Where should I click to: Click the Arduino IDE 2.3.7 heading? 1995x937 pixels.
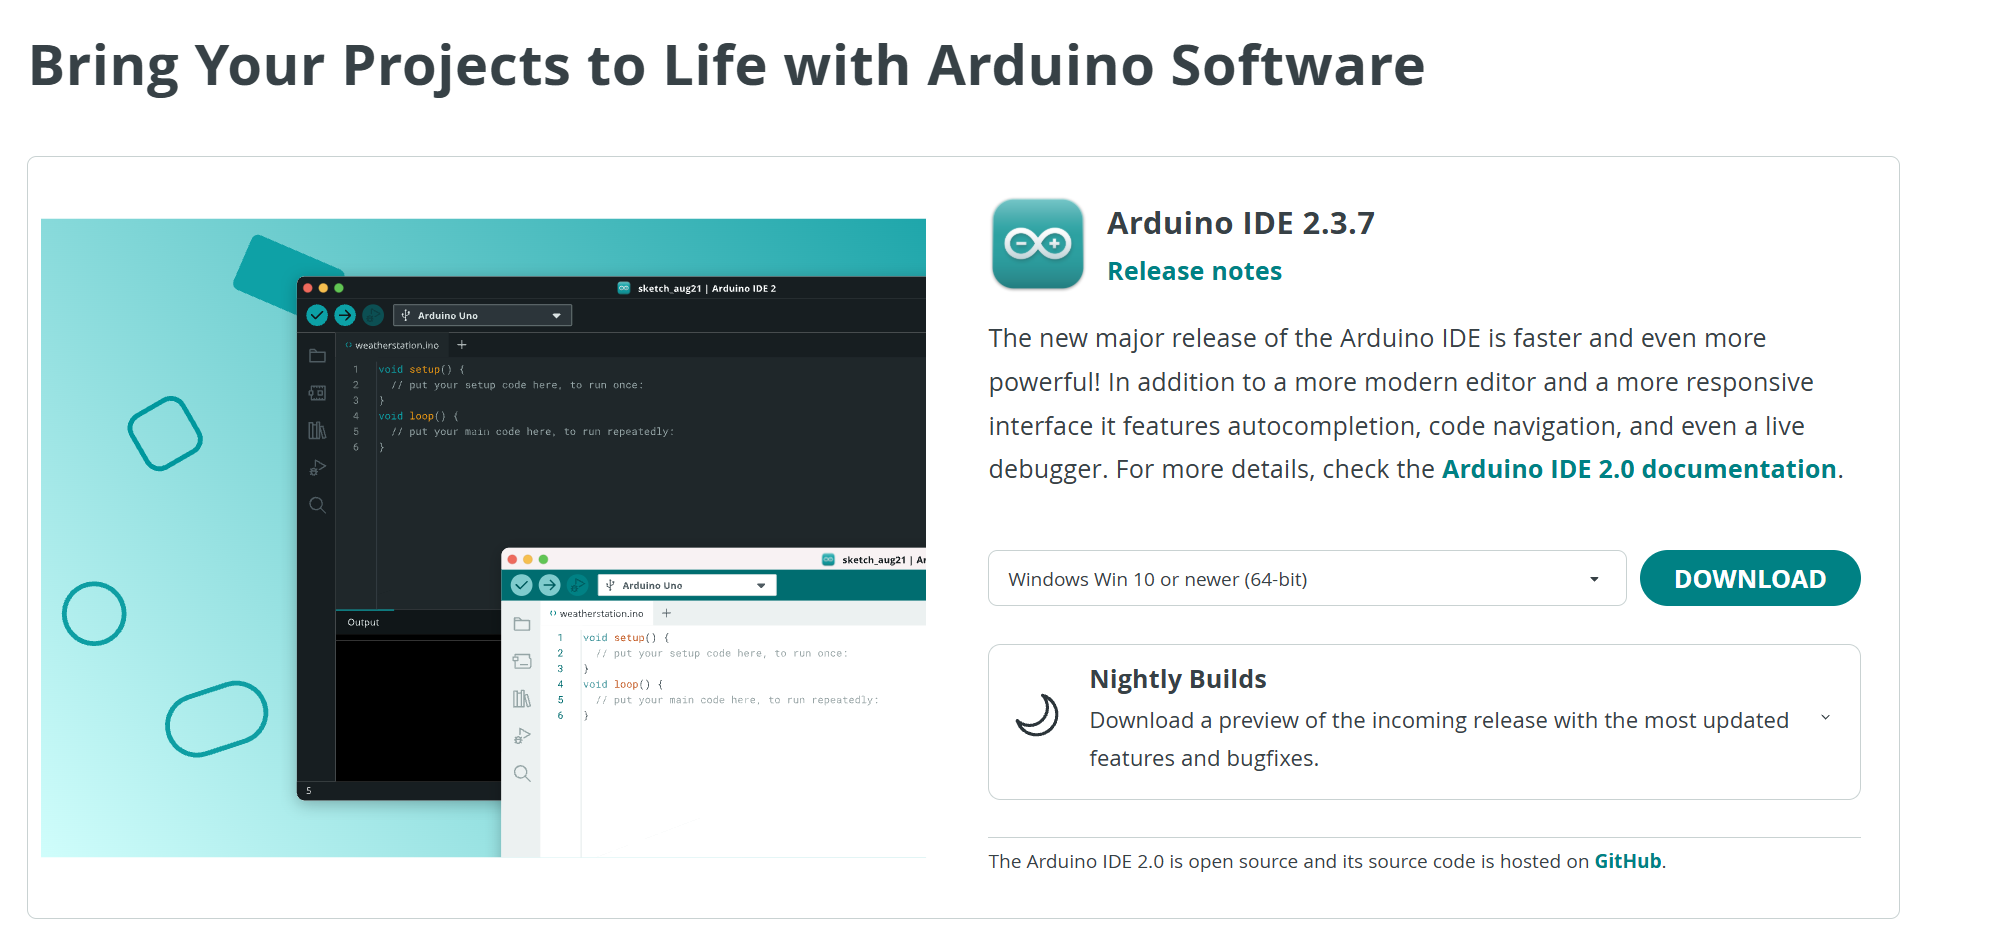coord(1241,223)
